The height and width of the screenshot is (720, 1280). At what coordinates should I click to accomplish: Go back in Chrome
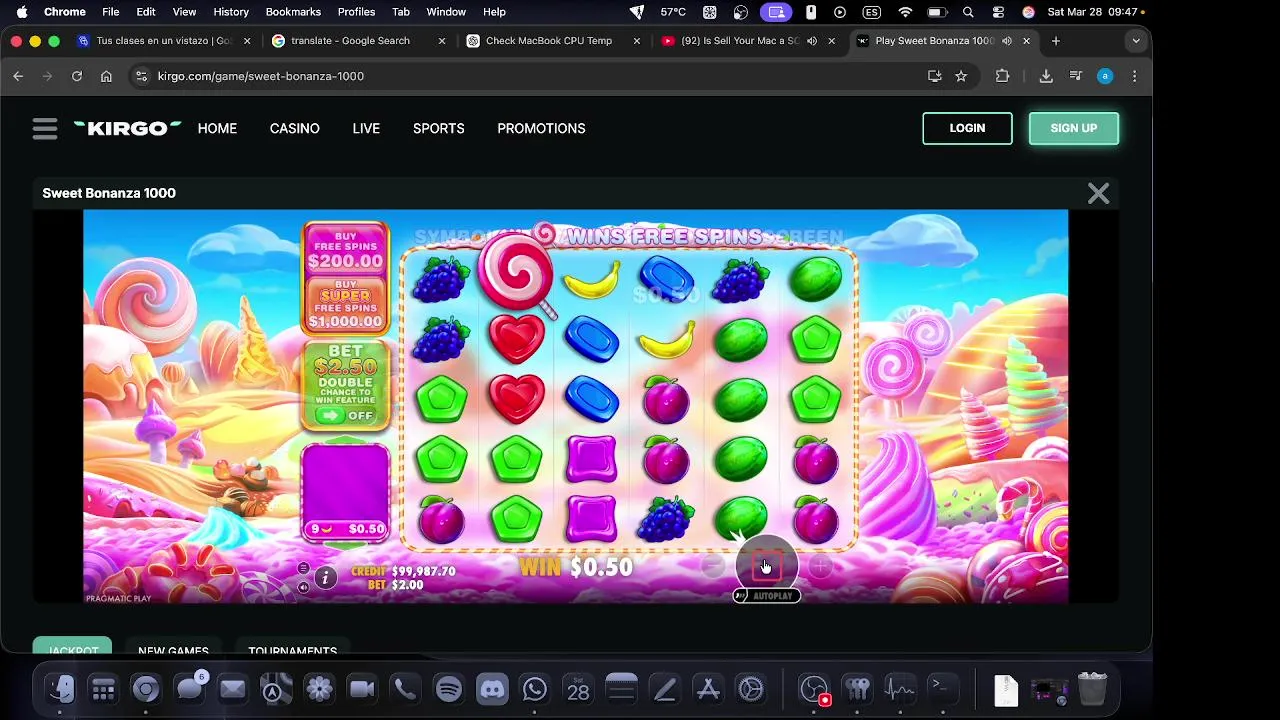[x=18, y=76]
